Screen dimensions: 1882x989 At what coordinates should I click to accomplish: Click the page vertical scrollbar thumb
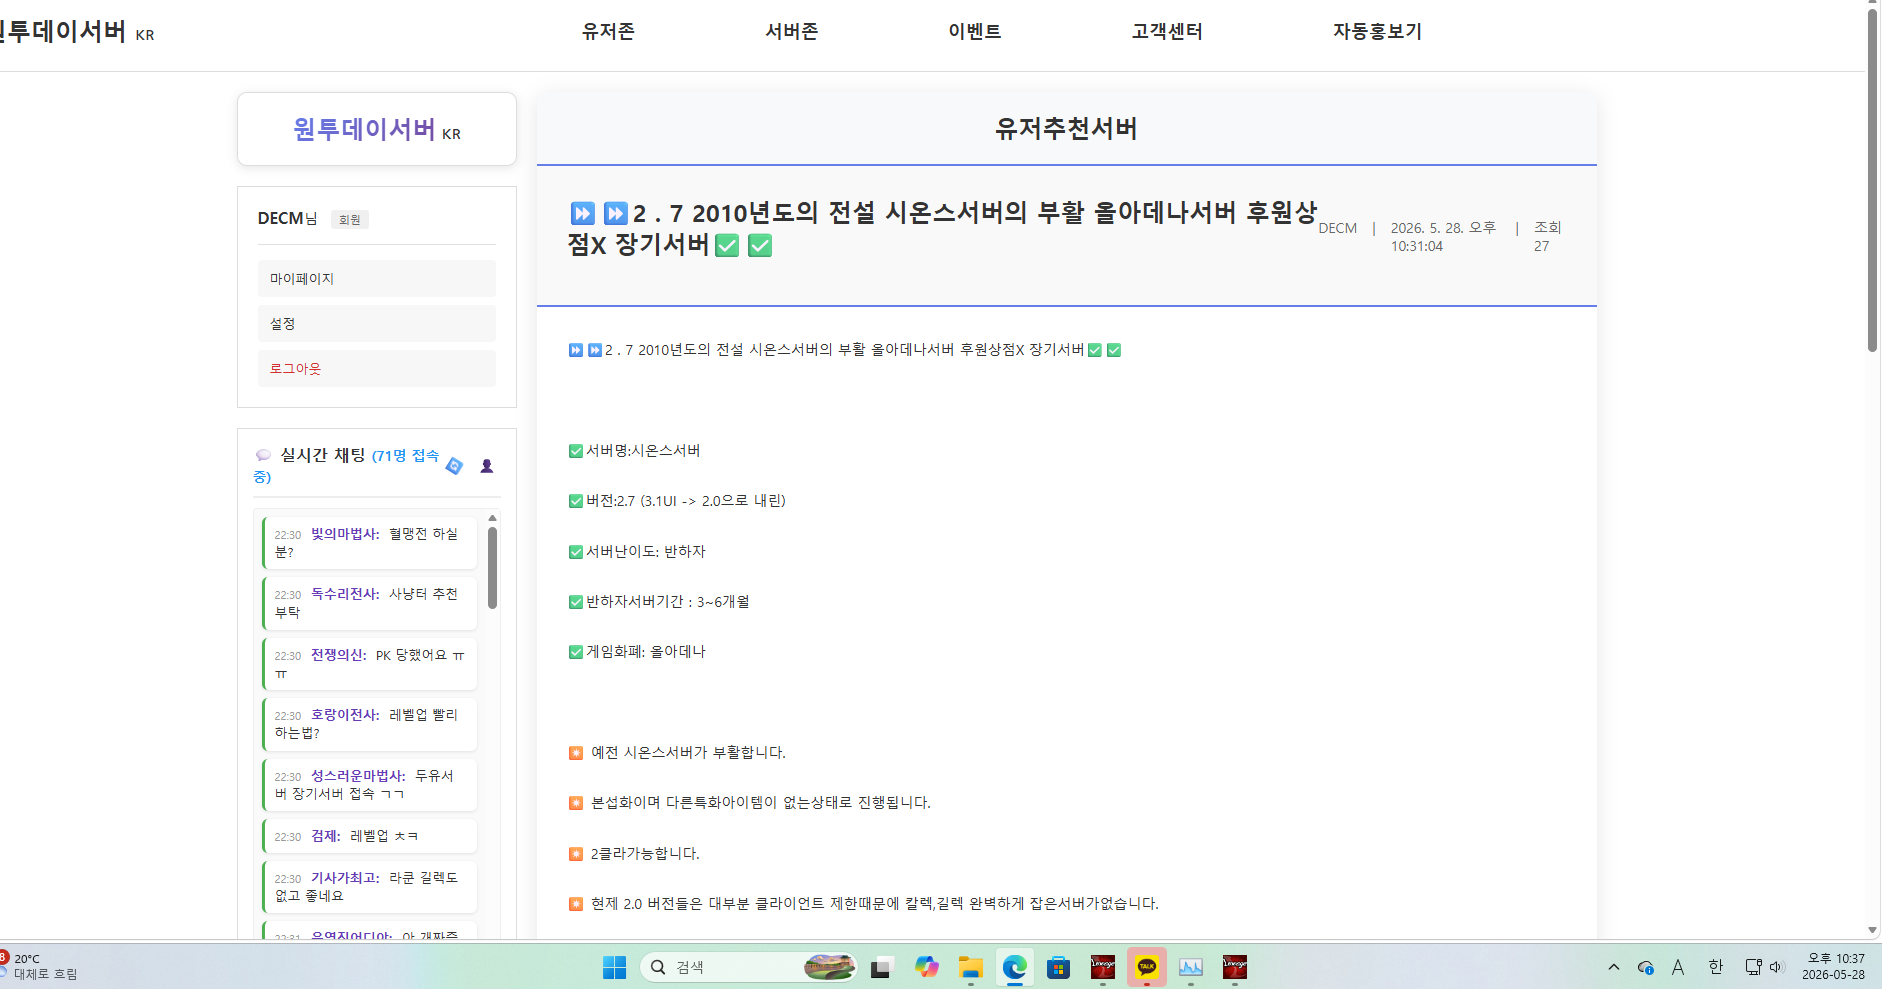point(1873,180)
